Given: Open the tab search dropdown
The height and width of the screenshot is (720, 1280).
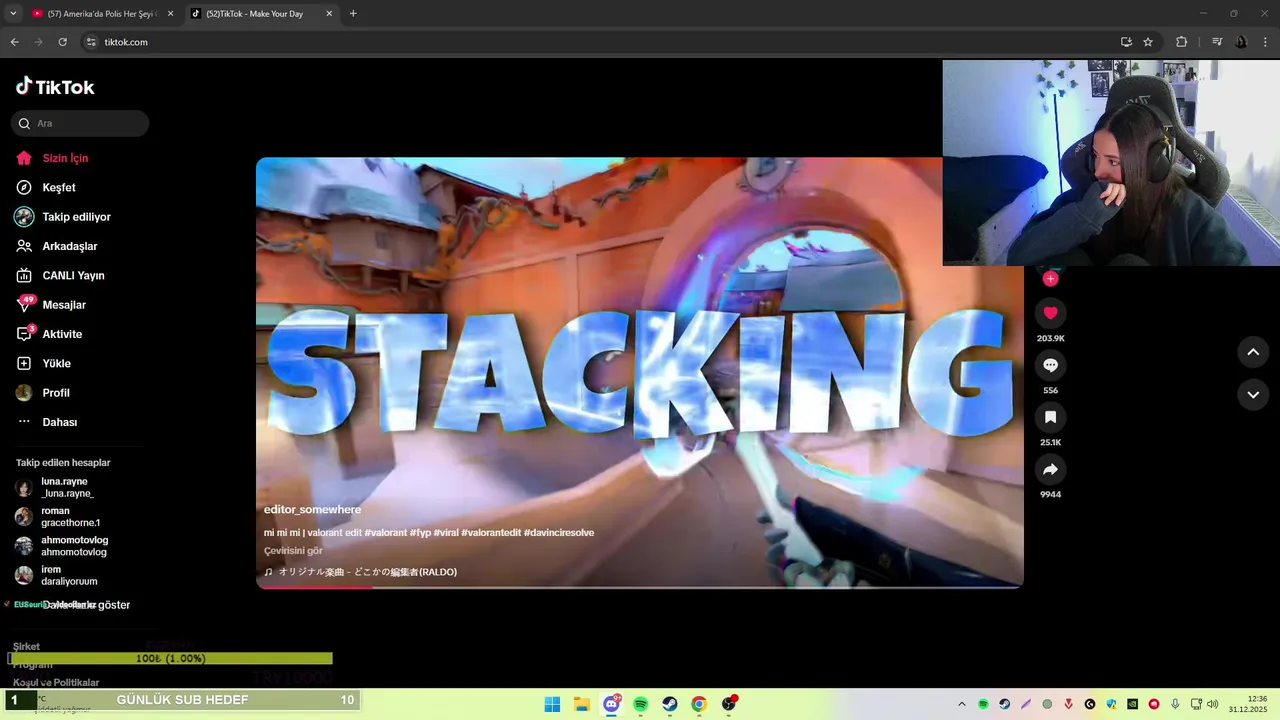Looking at the screenshot, I should (x=13, y=14).
